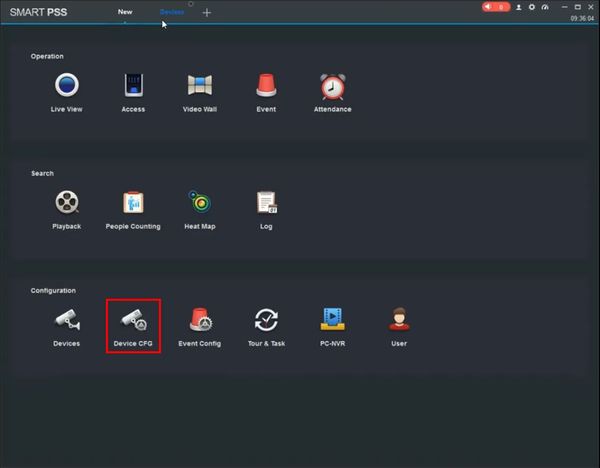The image size is (600, 468).
Task: Open Playback search
Action: point(67,204)
